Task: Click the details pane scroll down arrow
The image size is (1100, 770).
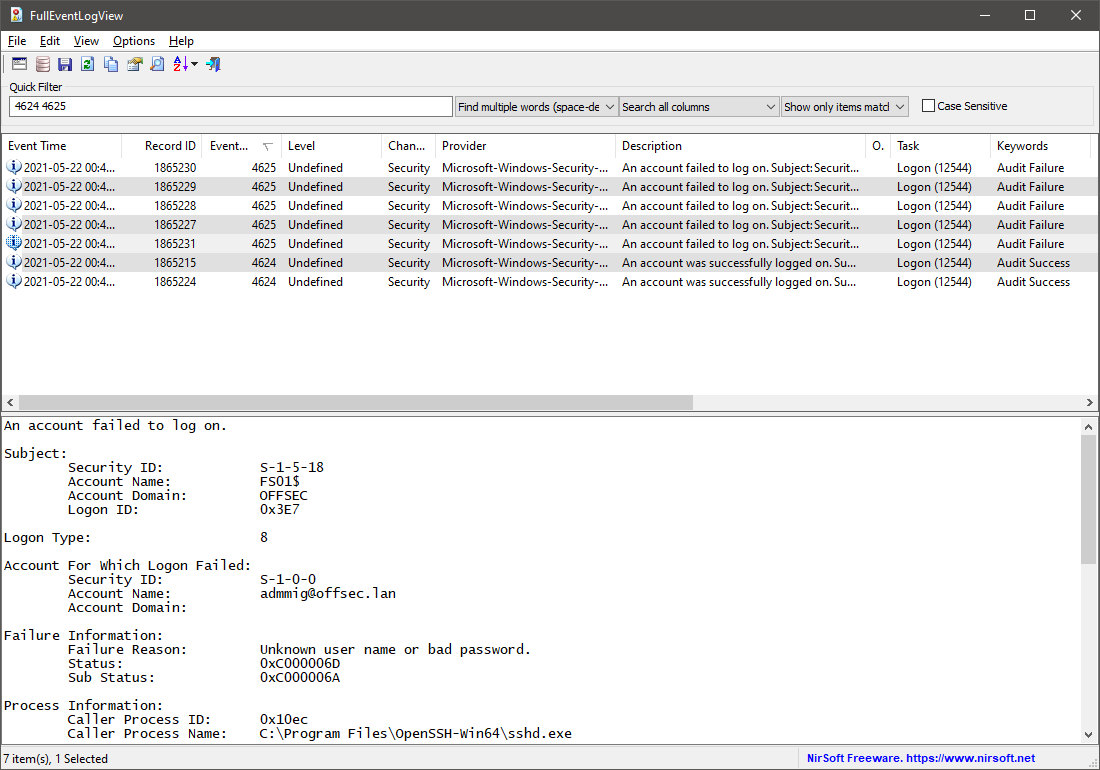Action: pos(1088,735)
